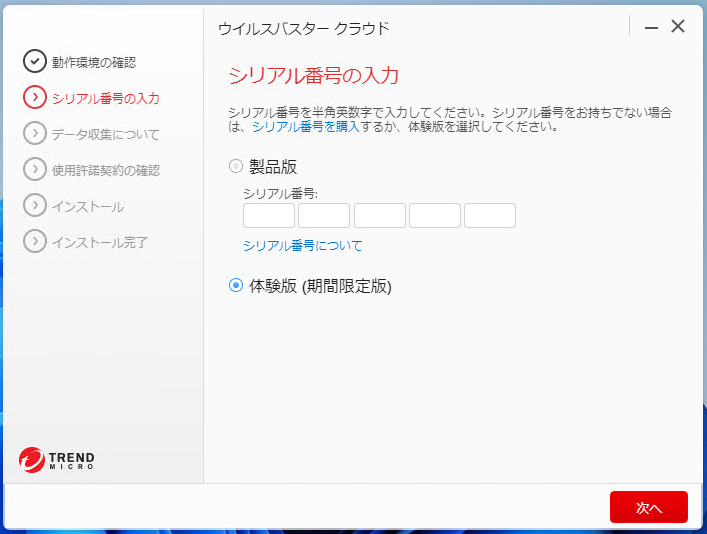
Task: Click the fourth serial number field
Action: point(435,216)
